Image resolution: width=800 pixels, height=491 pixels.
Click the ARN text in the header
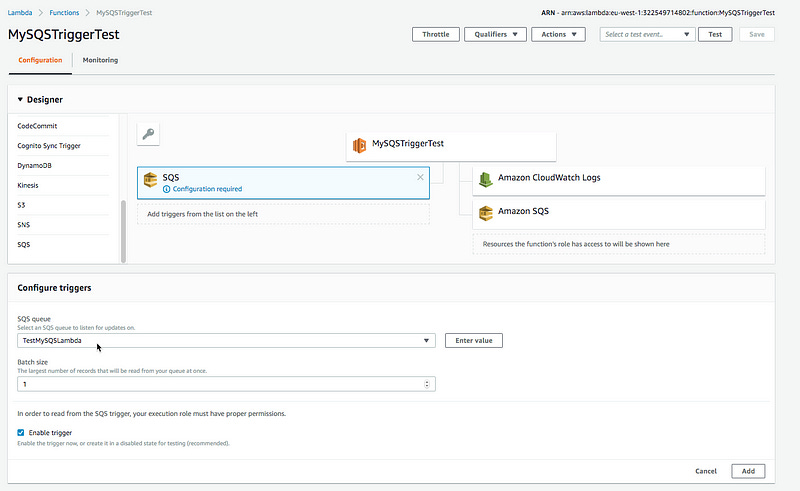[658, 13]
